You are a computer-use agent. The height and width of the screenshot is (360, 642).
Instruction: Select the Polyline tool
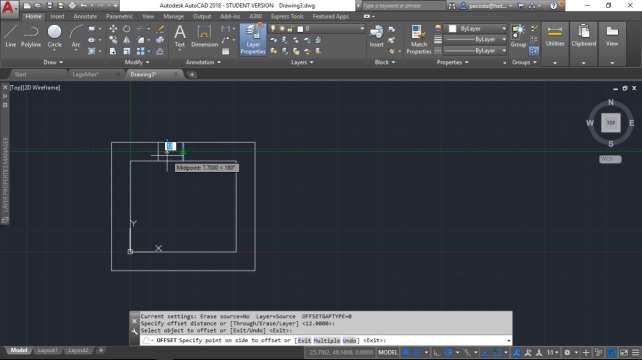[x=31, y=36]
